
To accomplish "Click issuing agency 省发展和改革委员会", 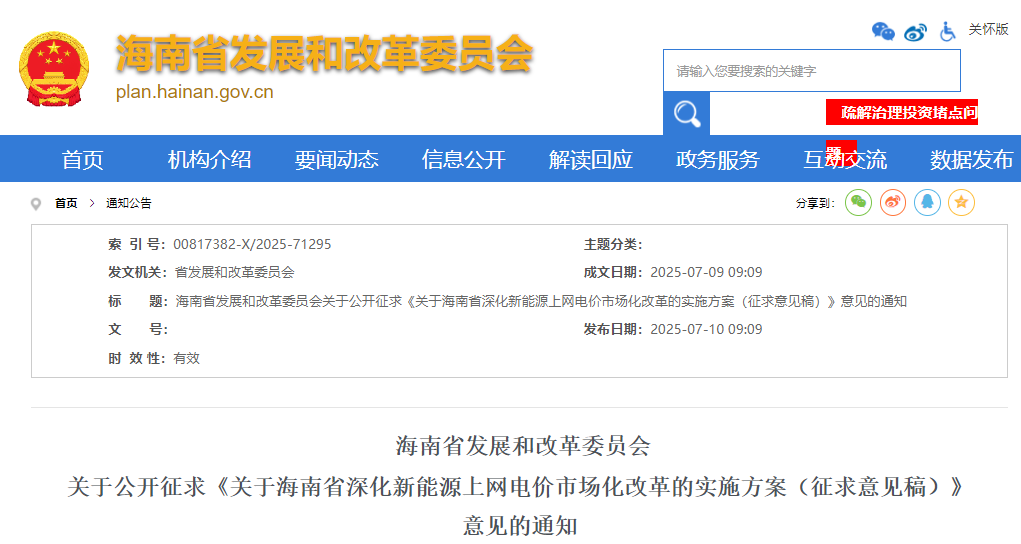I will pyautogui.click(x=234, y=272).
